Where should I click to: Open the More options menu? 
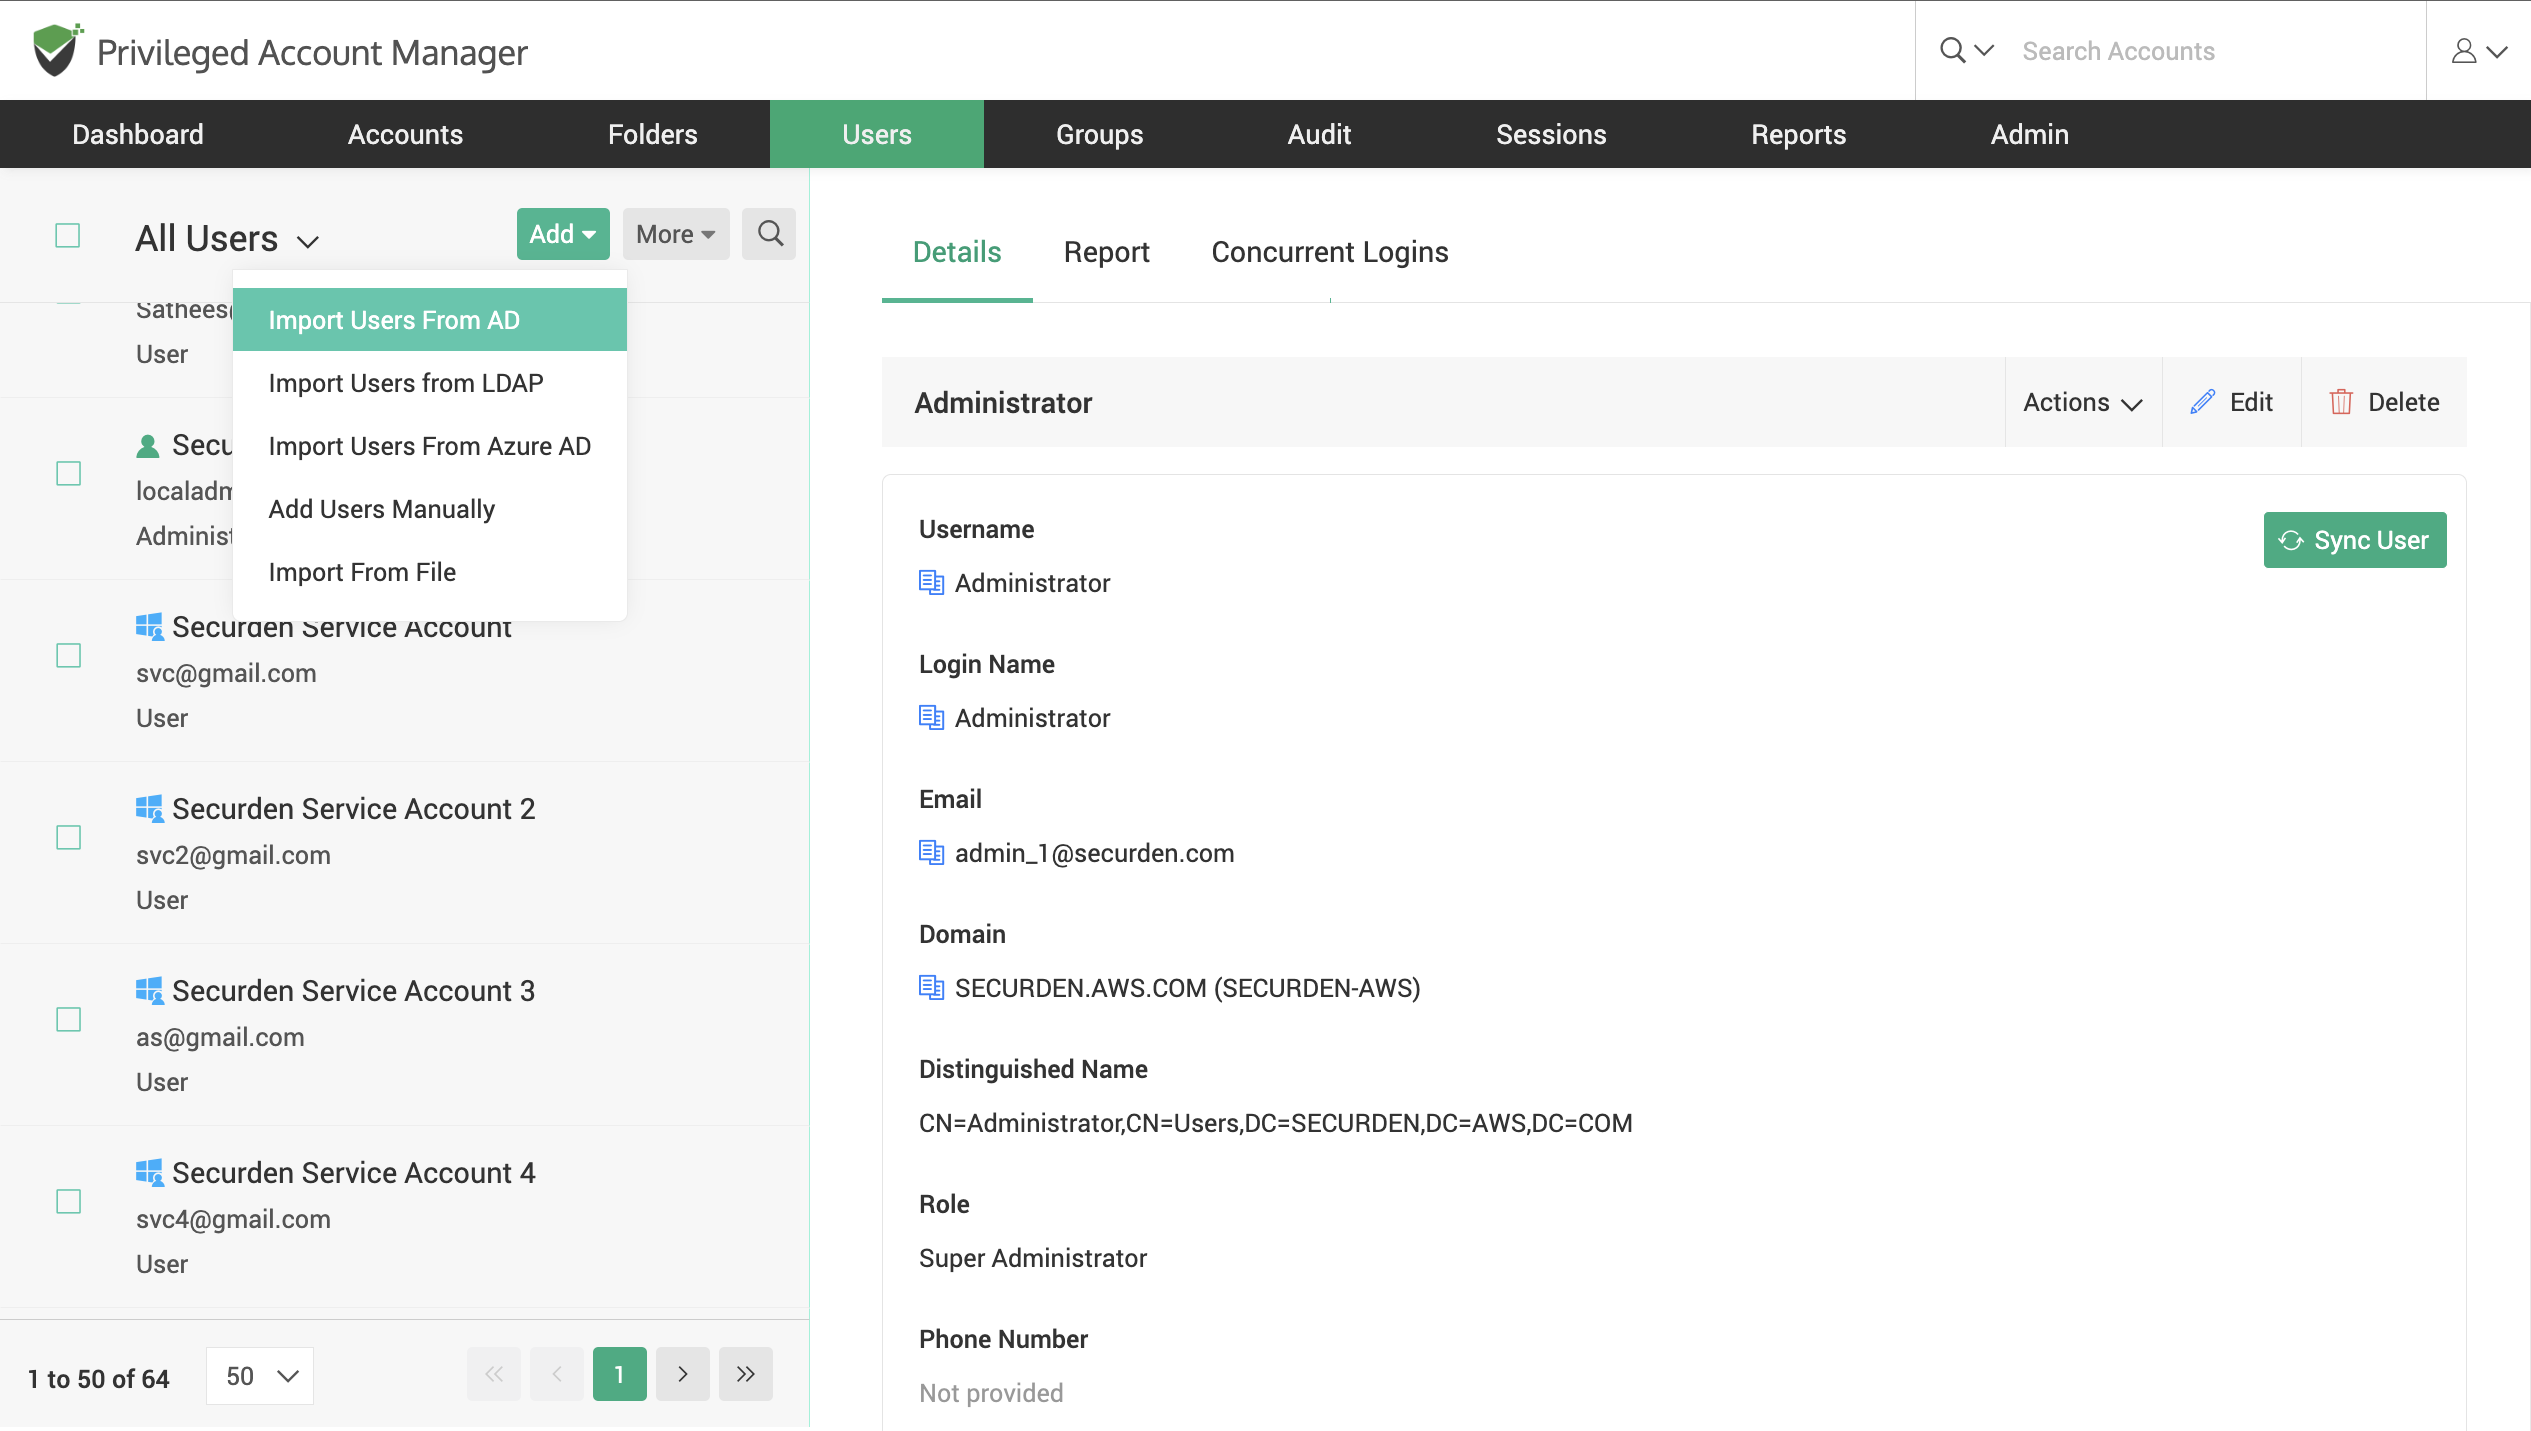click(x=676, y=233)
